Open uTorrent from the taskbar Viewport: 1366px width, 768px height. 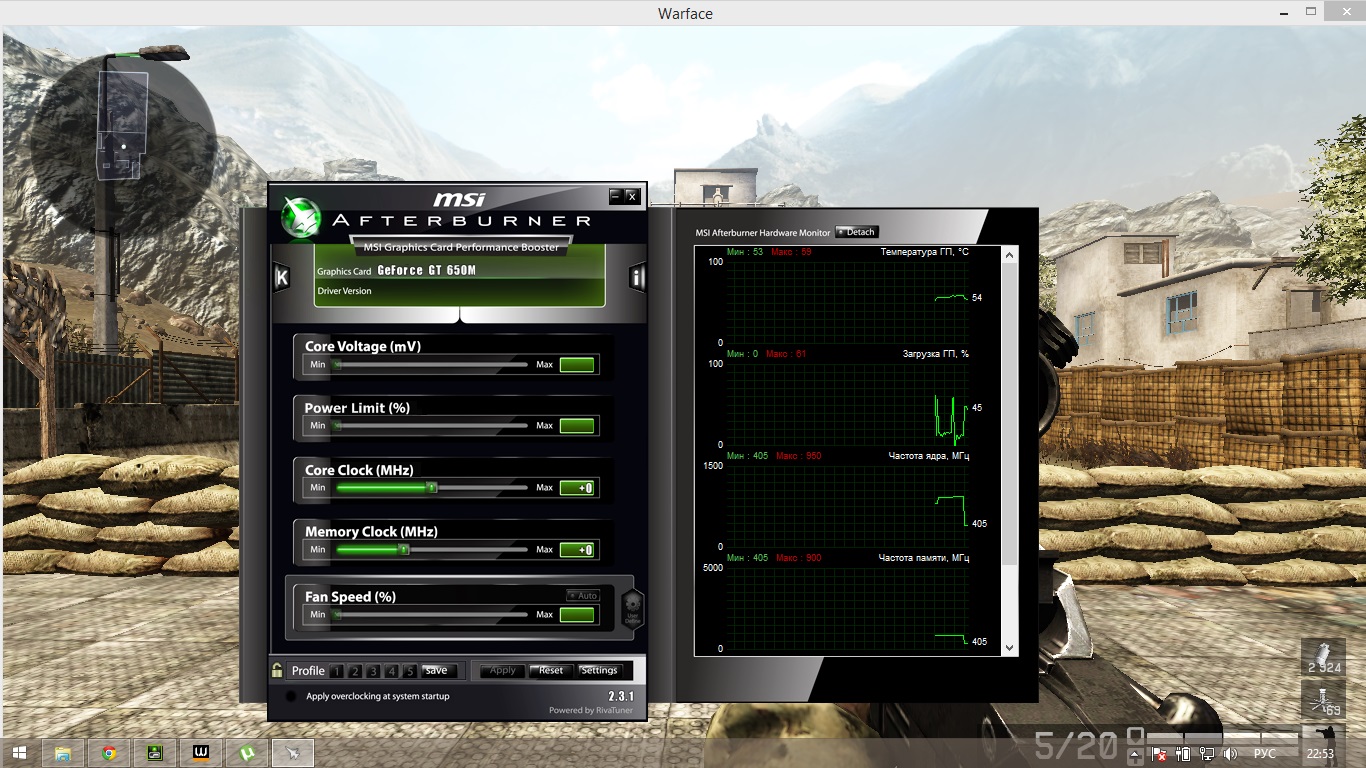pos(246,753)
